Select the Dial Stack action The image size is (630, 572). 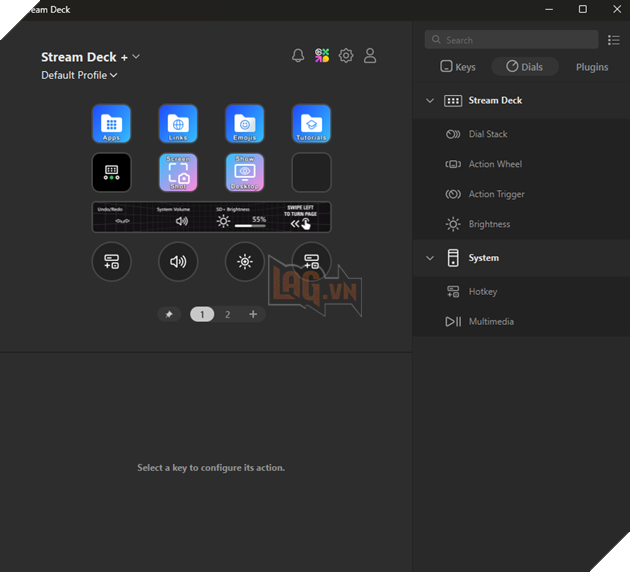[521, 134]
